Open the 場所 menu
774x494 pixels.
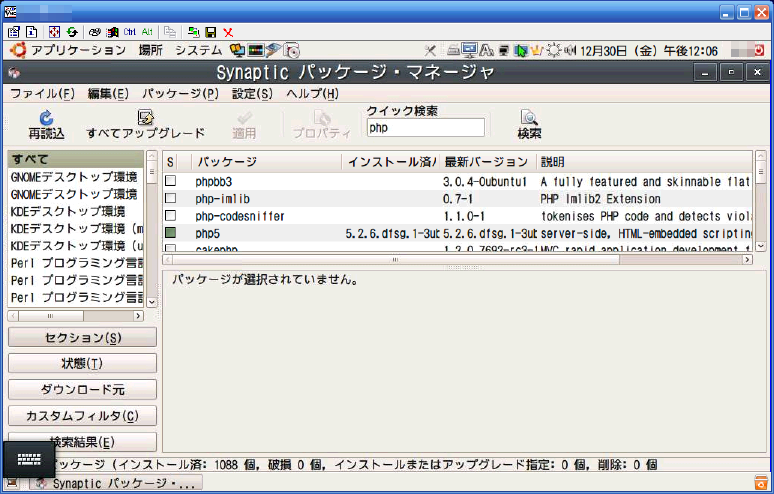[151, 50]
